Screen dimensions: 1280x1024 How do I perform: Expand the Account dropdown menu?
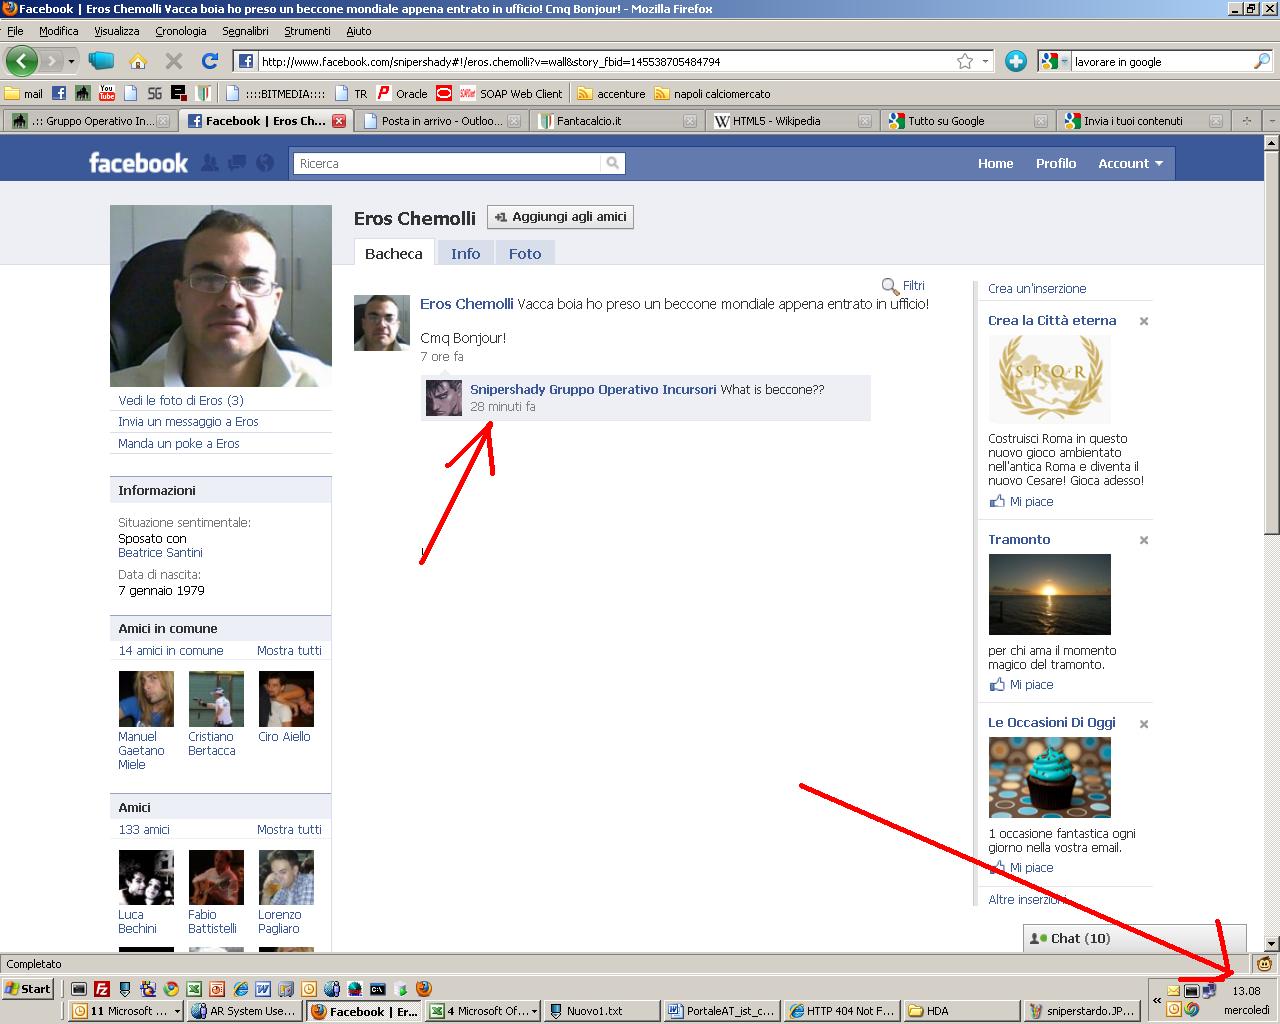pos(1130,163)
